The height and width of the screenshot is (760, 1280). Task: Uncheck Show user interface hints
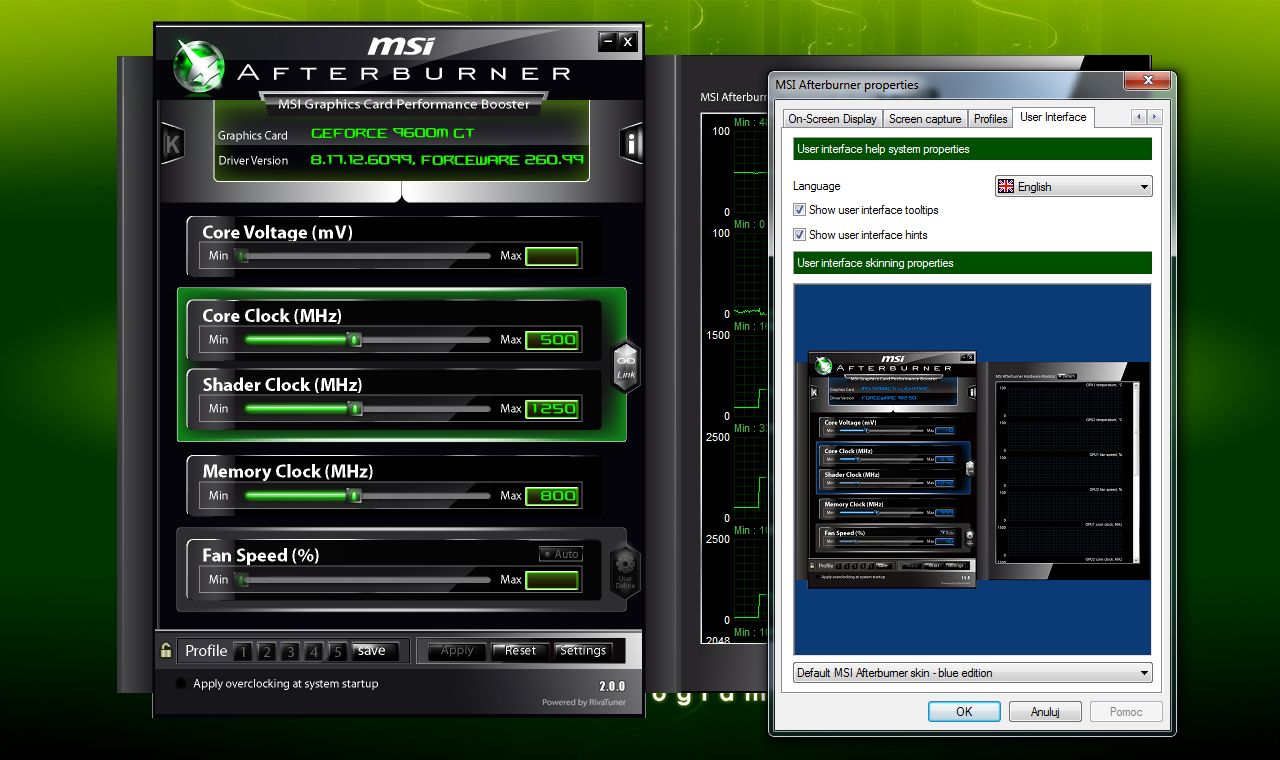pyautogui.click(x=799, y=235)
